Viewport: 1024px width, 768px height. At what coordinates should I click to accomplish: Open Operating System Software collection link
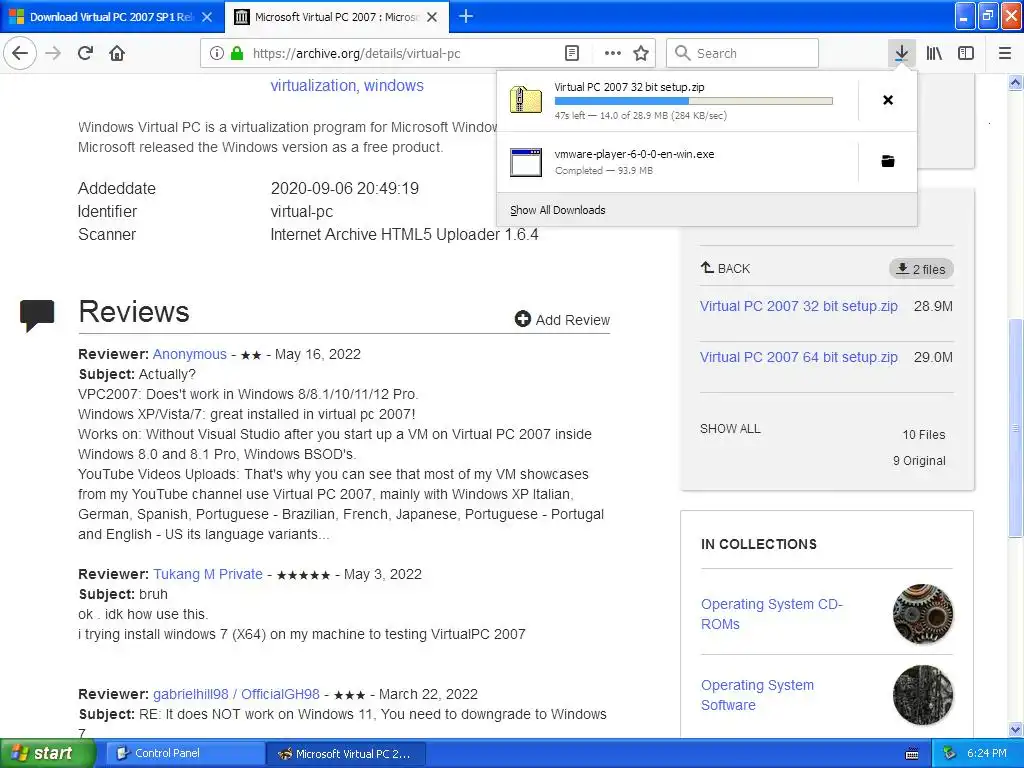pyautogui.click(x=758, y=695)
